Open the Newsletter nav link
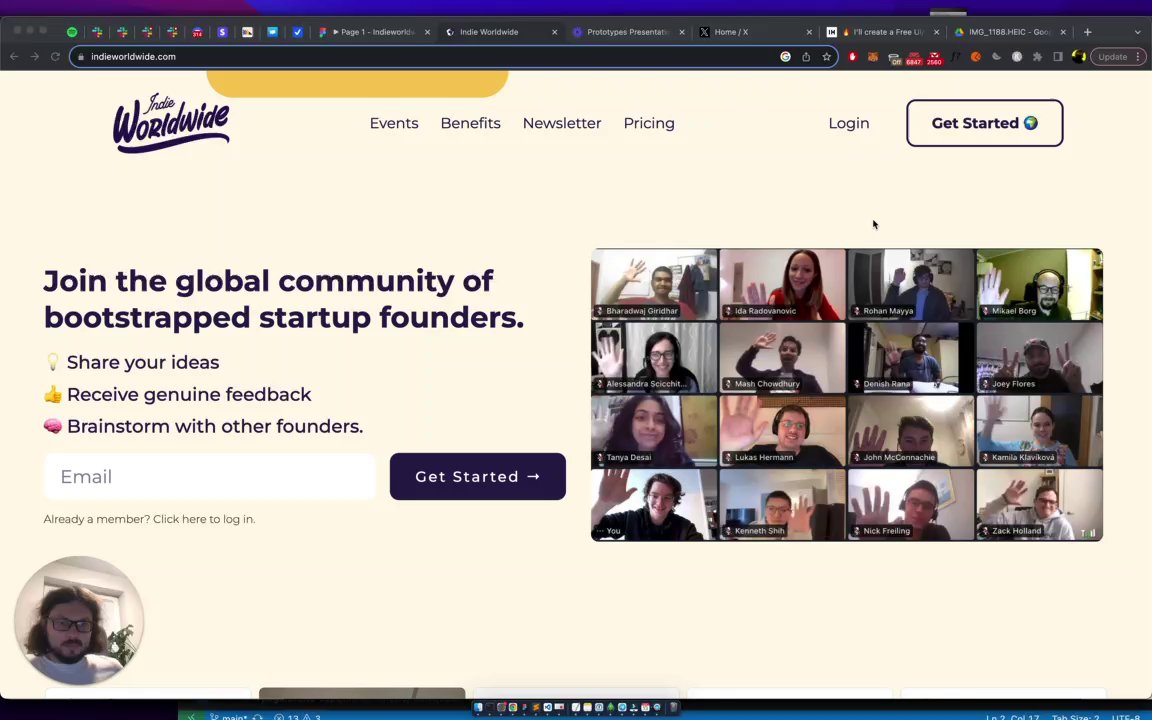The height and width of the screenshot is (720, 1152). point(562,123)
